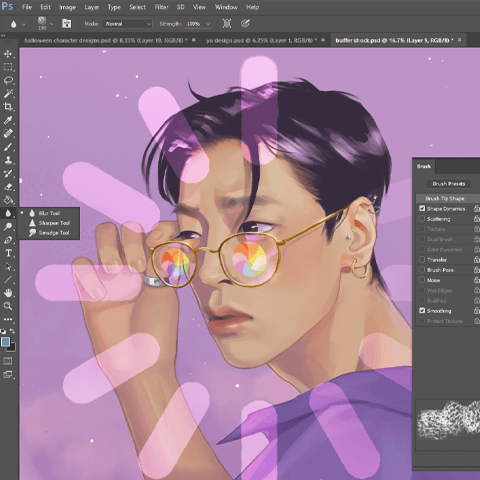The image size is (480, 480).
Task: Disable the Smoothing checkbox
Action: coord(422,311)
